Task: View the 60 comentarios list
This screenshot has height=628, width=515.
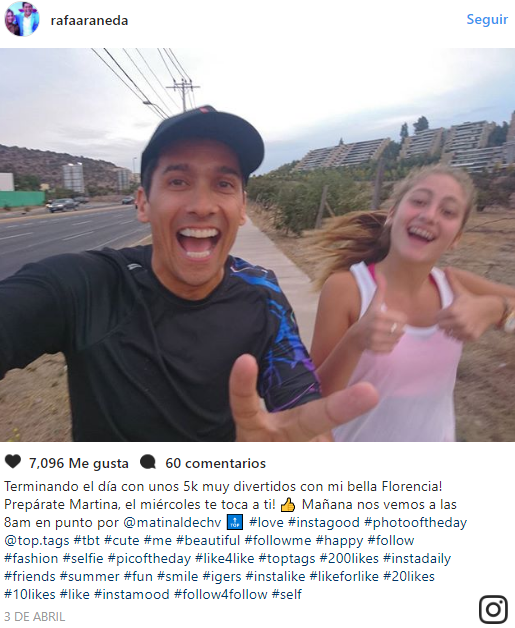Action: (215, 463)
